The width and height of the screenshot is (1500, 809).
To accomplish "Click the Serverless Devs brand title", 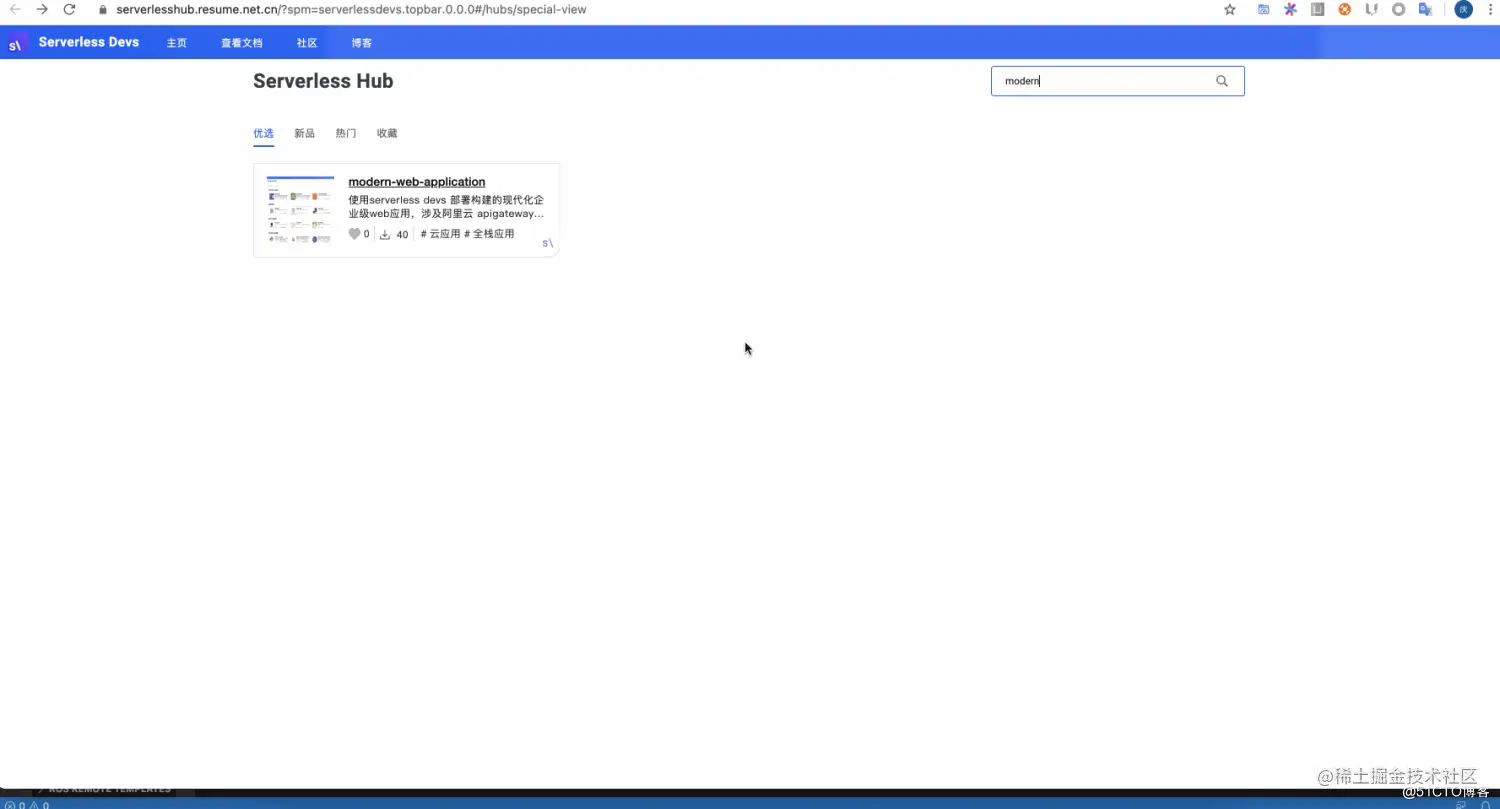I will (x=89, y=42).
